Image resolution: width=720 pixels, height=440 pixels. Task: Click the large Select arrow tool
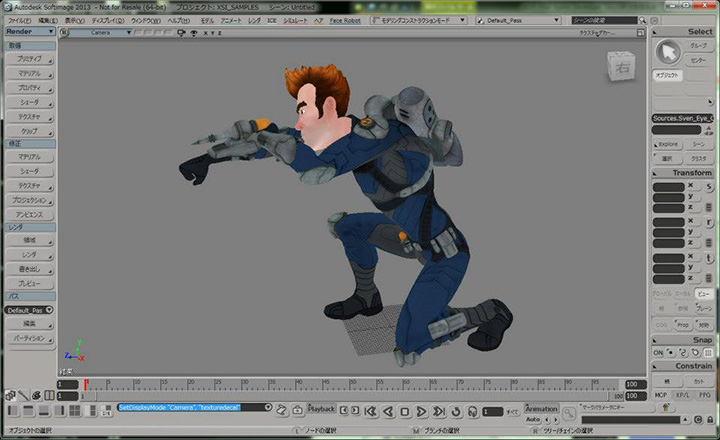pos(667,52)
